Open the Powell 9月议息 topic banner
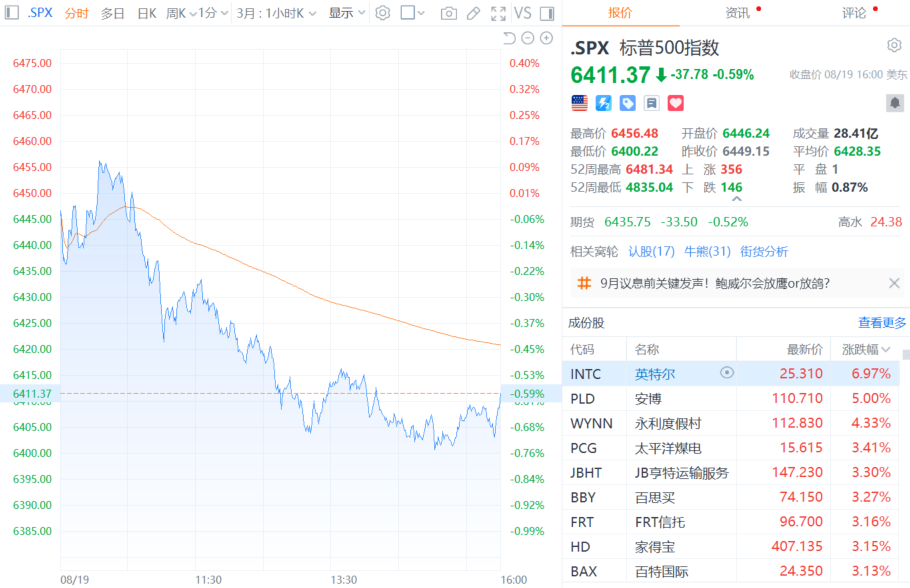Image resolution: width=910 pixels, height=588 pixels. point(715,283)
